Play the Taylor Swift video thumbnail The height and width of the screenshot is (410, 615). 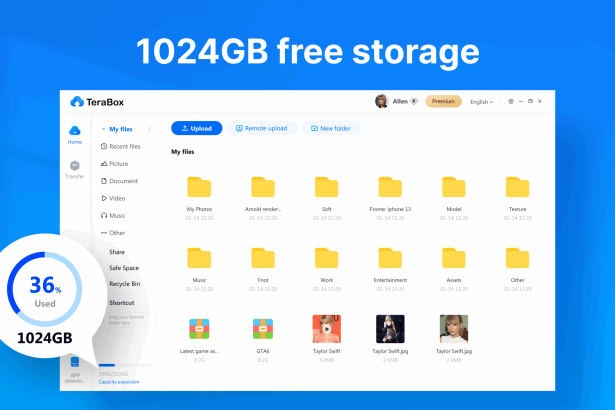tap(326, 329)
